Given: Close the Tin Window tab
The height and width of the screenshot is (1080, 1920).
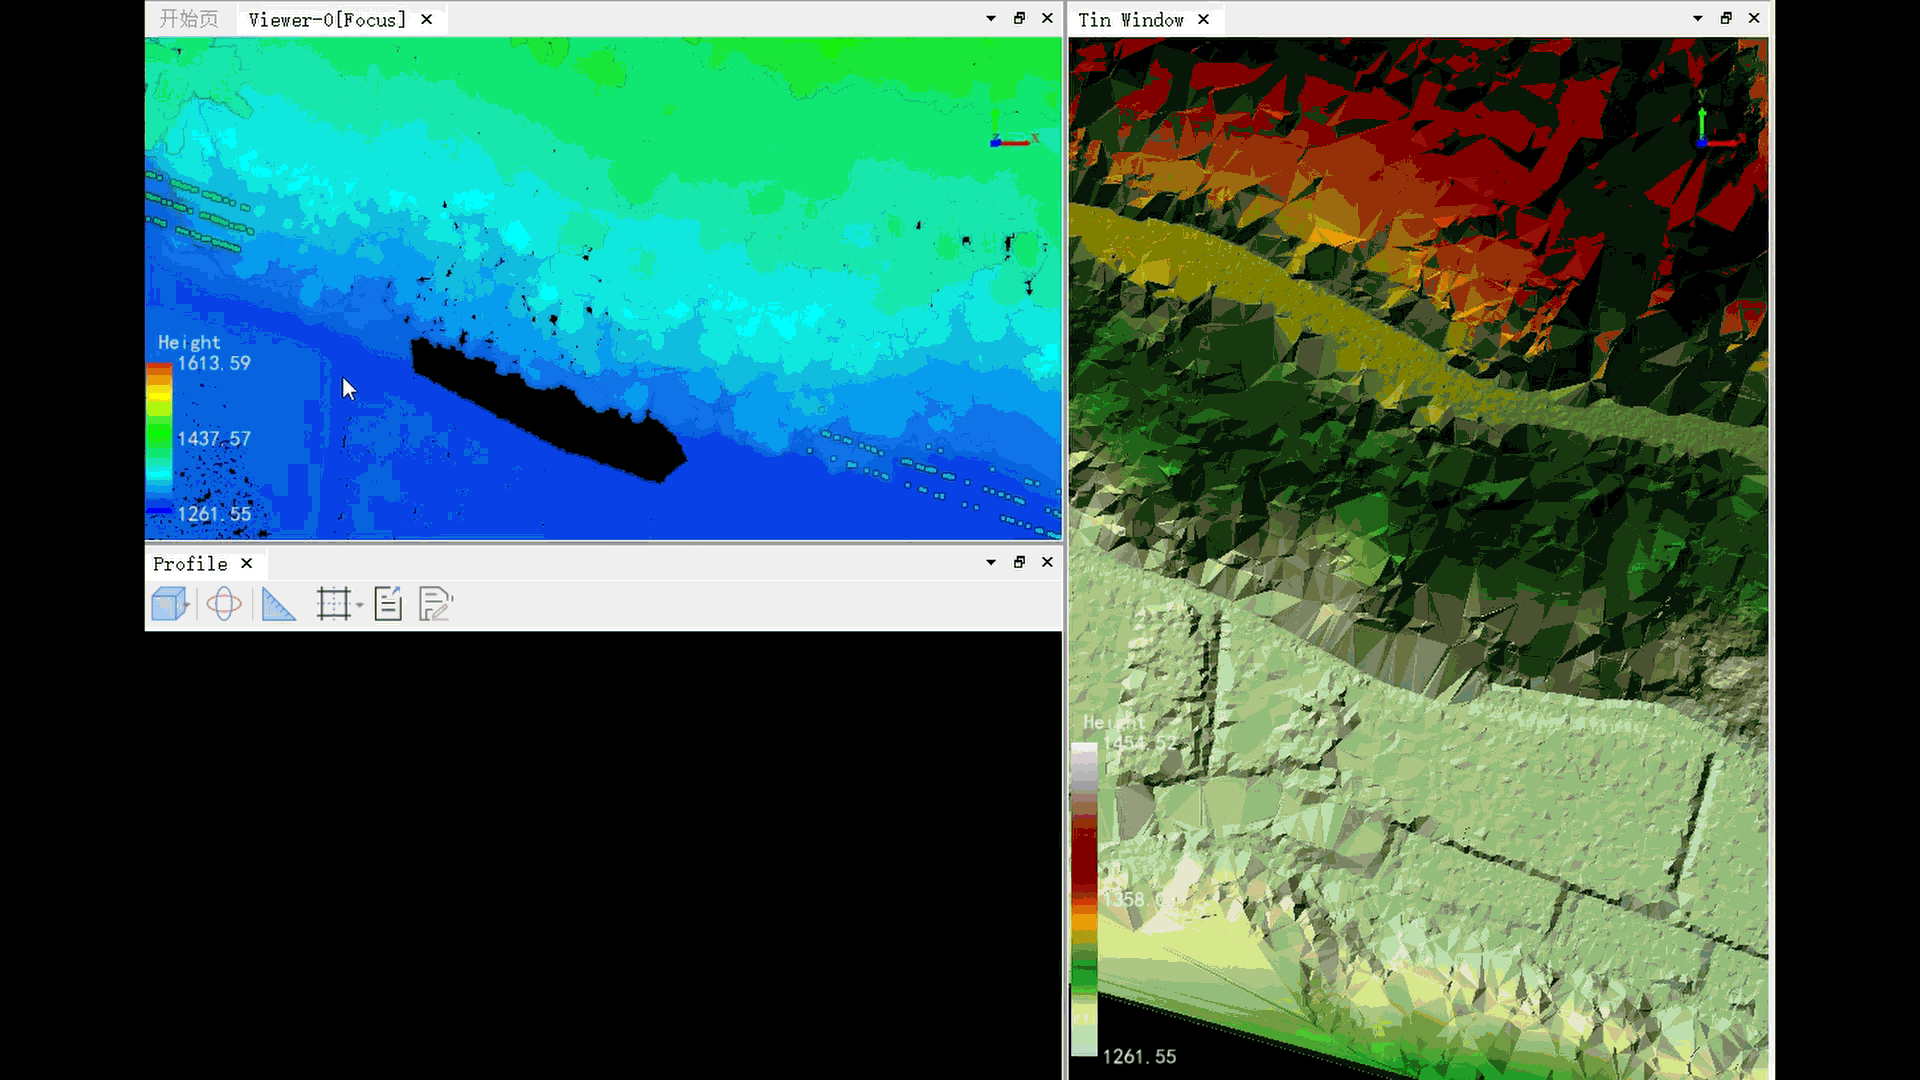Looking at the screenshot, I should pyautogui.click(x=1204, y=19).
